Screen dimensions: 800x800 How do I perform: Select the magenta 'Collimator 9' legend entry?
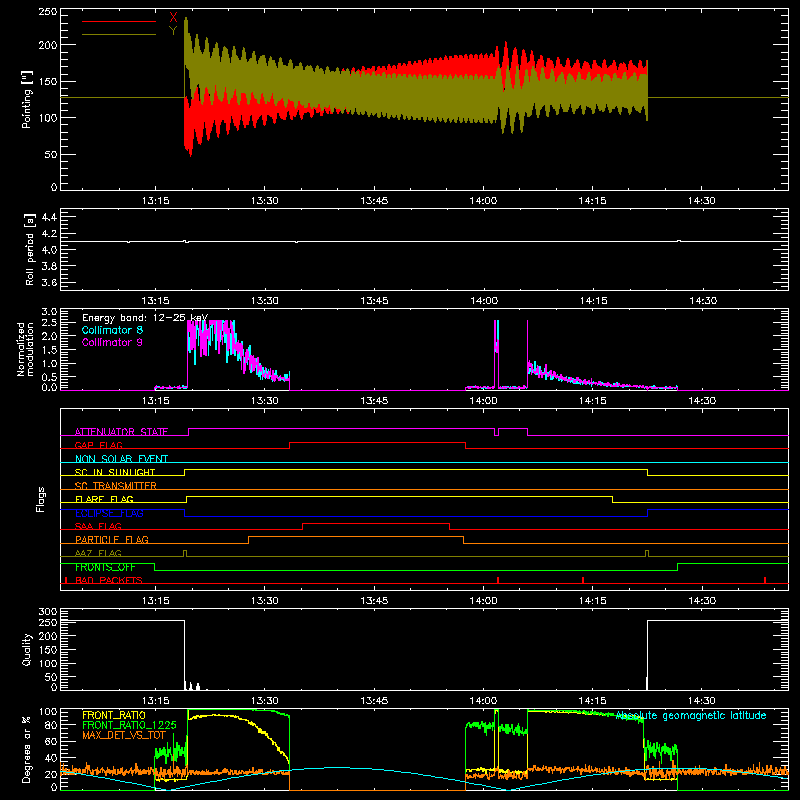pyautogui.click(x=112, y=342)
